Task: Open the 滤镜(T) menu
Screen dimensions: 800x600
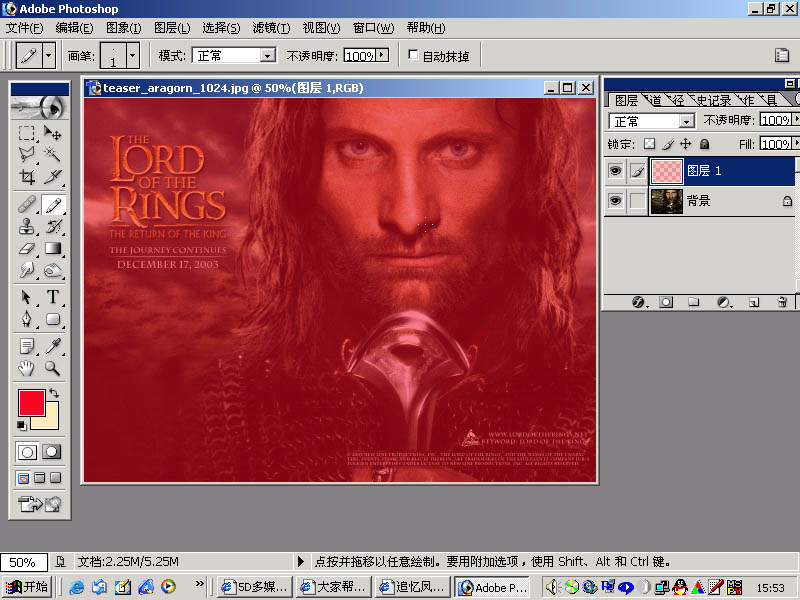Action: 271,28
